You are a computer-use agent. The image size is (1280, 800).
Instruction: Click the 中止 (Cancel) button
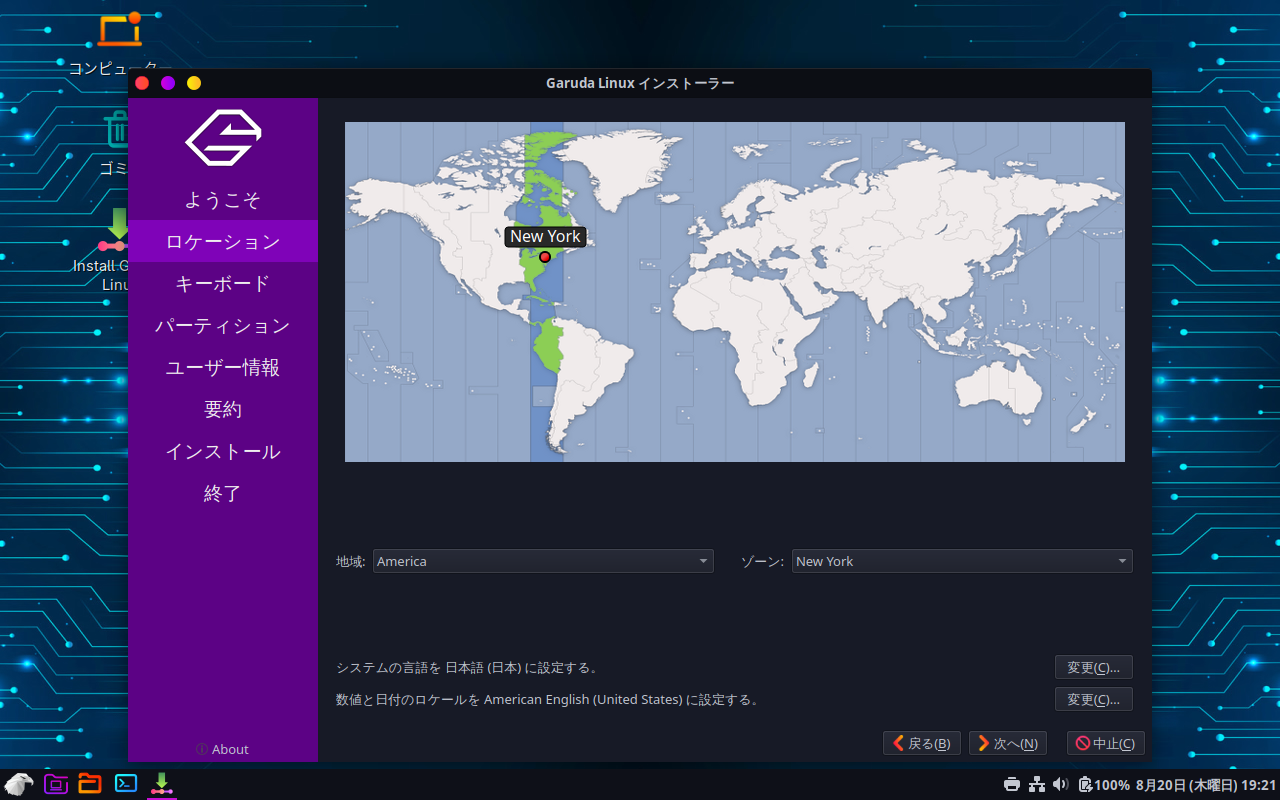pos(1106,743)
